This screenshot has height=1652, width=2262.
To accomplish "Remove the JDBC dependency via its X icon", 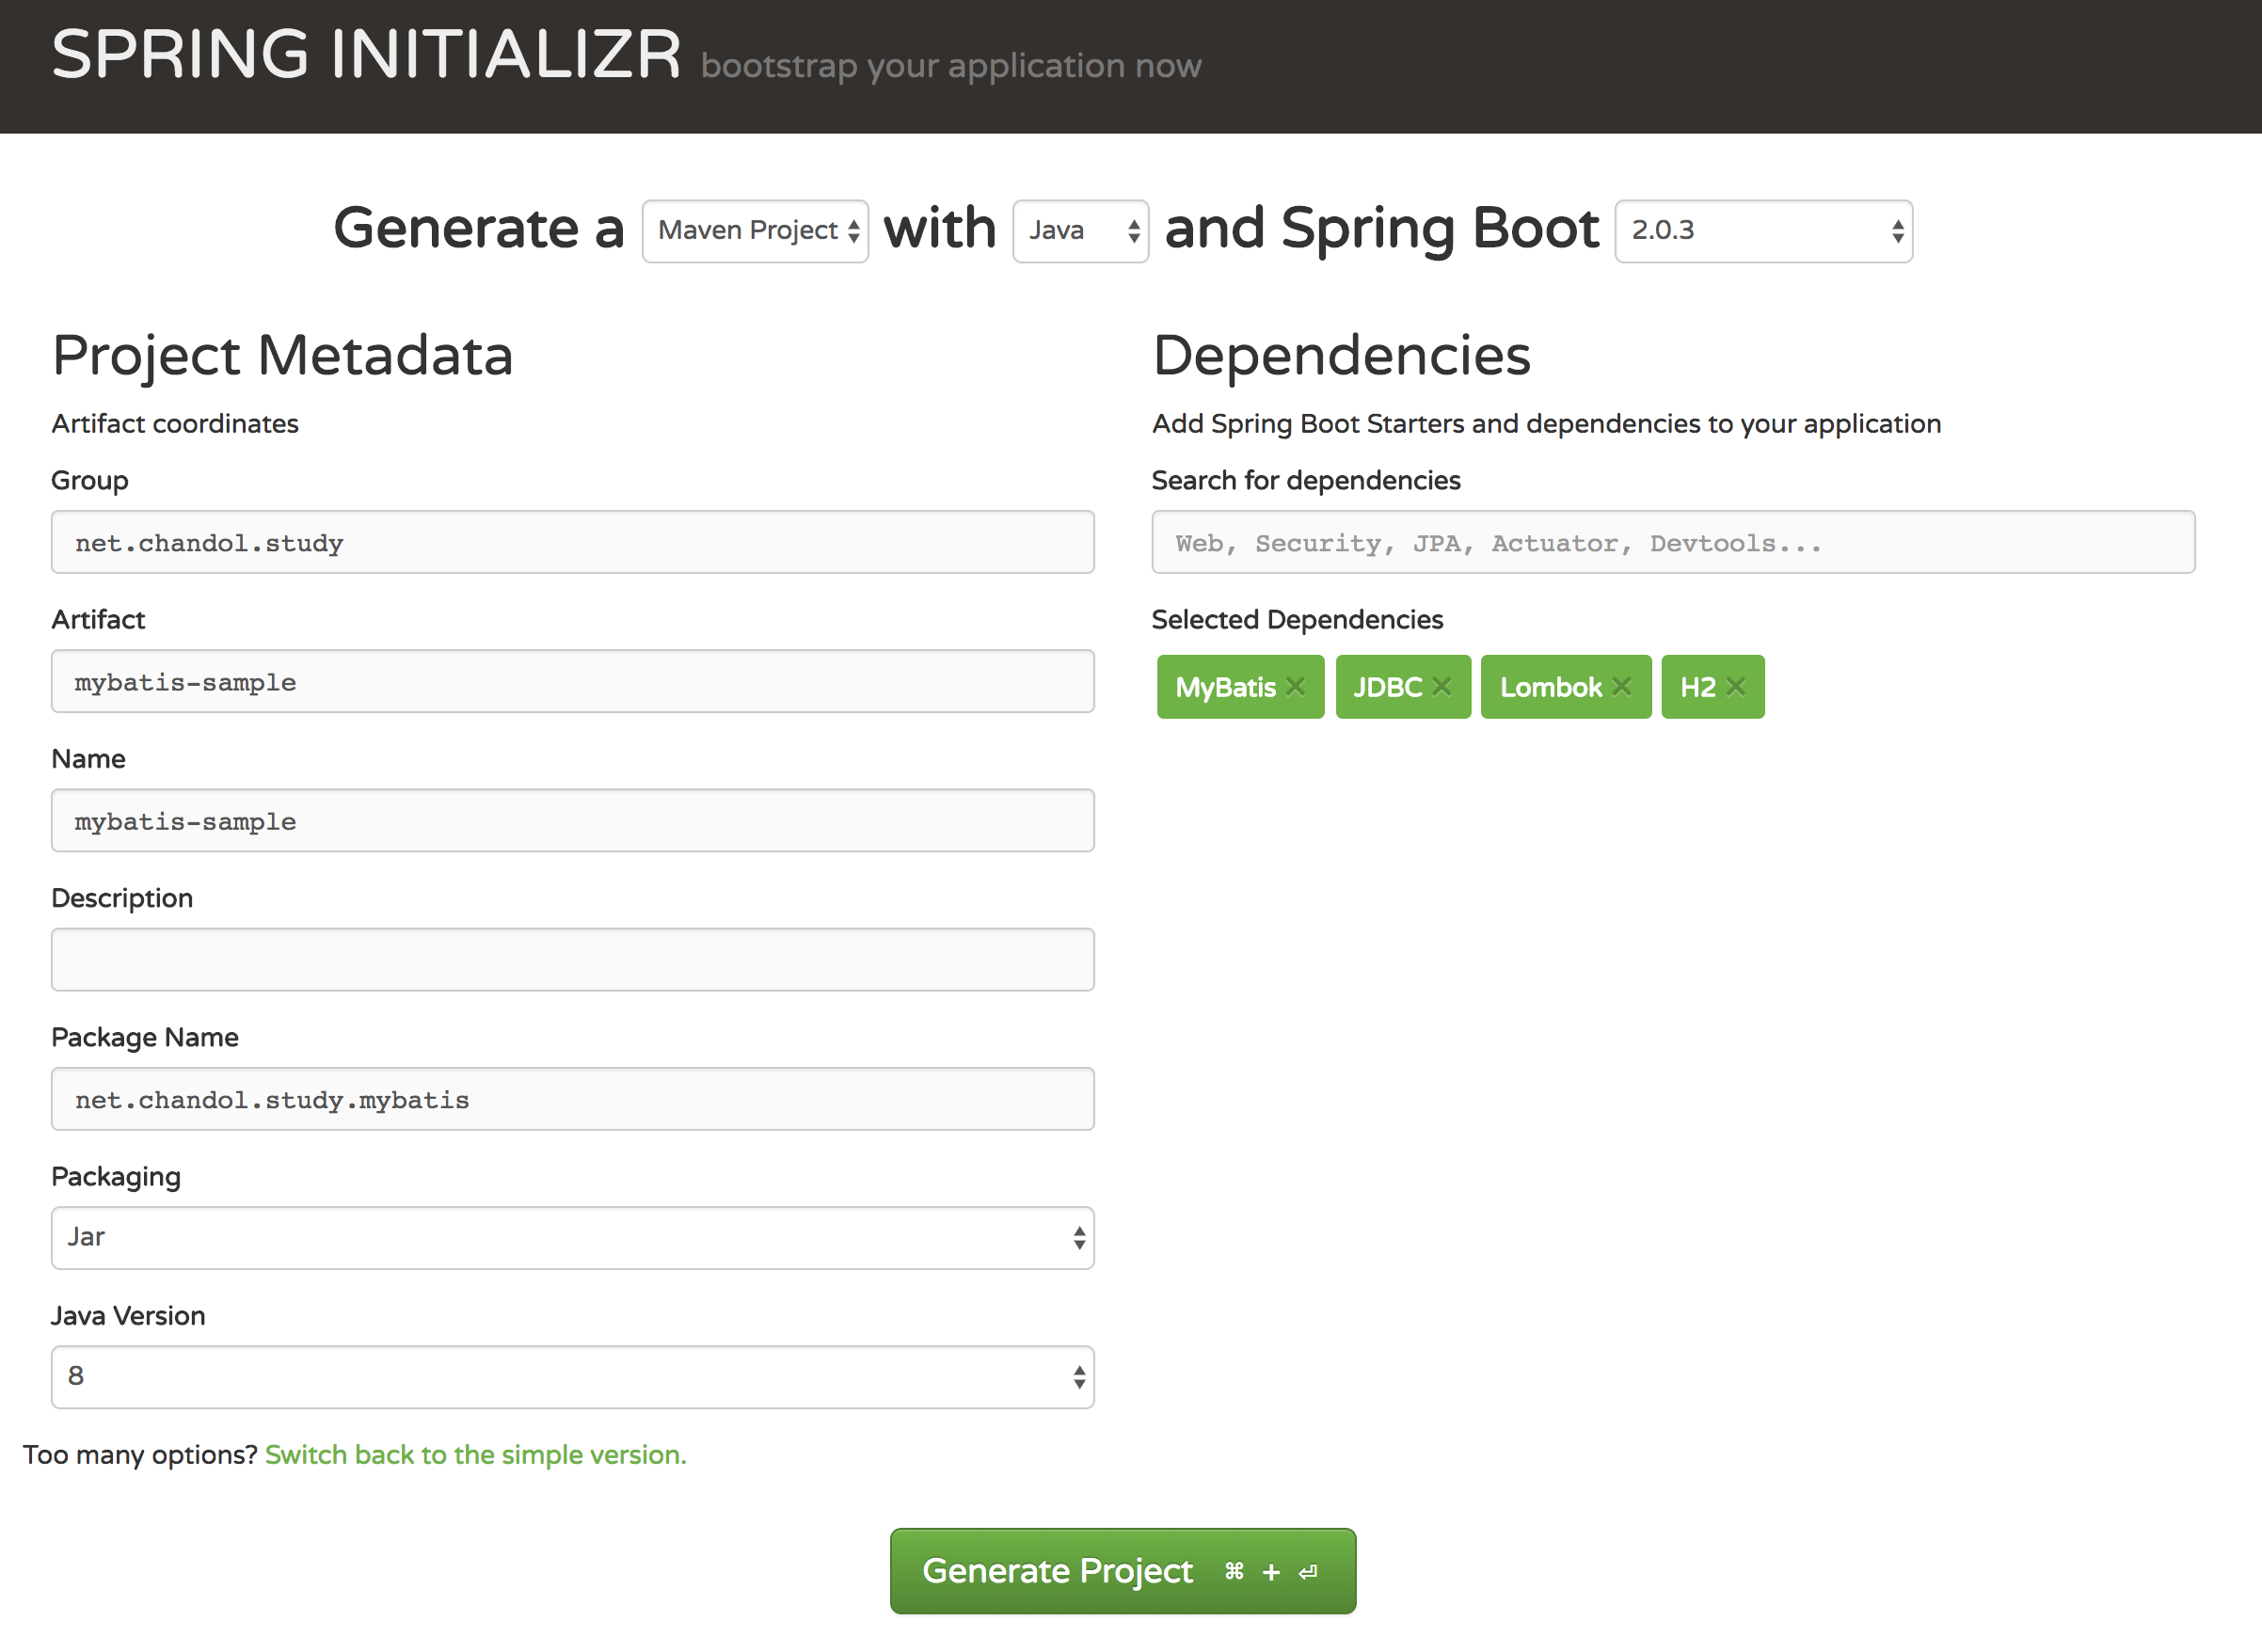I will pyautogui.click(x=1441, y=686).
